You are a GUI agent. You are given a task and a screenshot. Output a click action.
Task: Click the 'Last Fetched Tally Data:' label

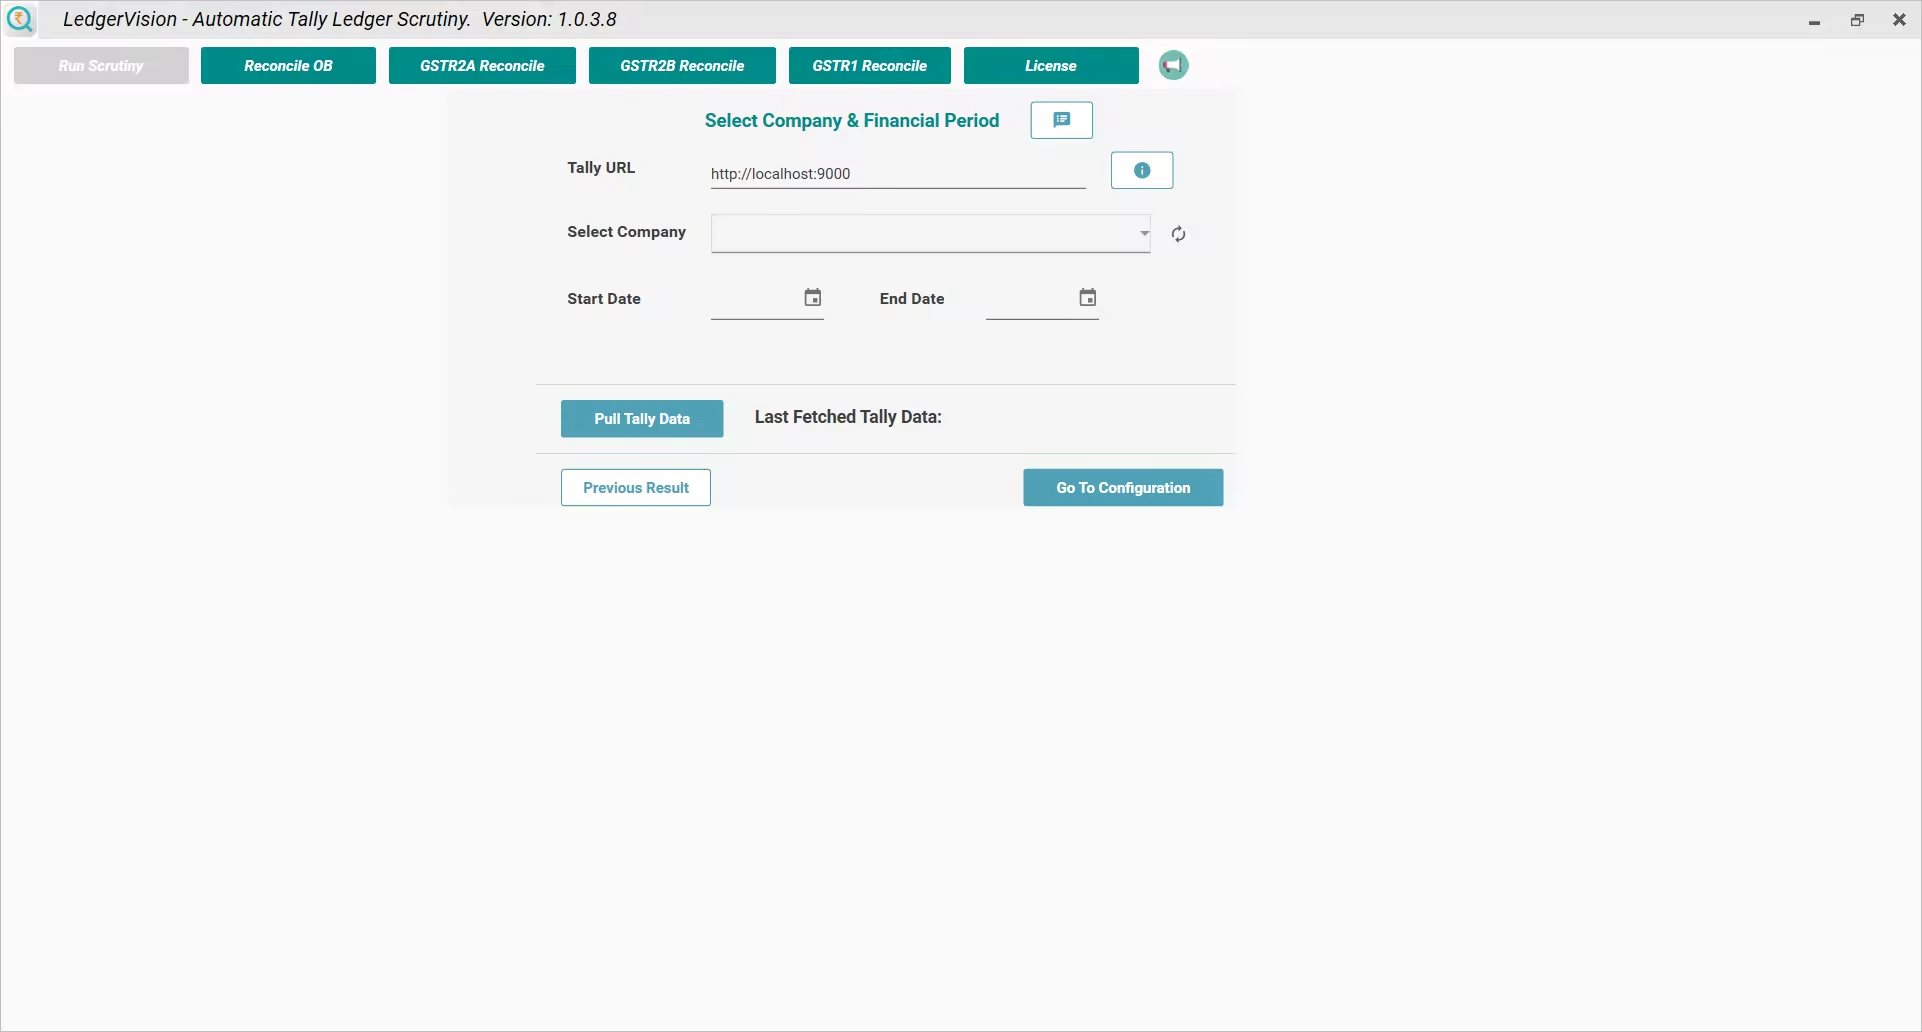848,417
